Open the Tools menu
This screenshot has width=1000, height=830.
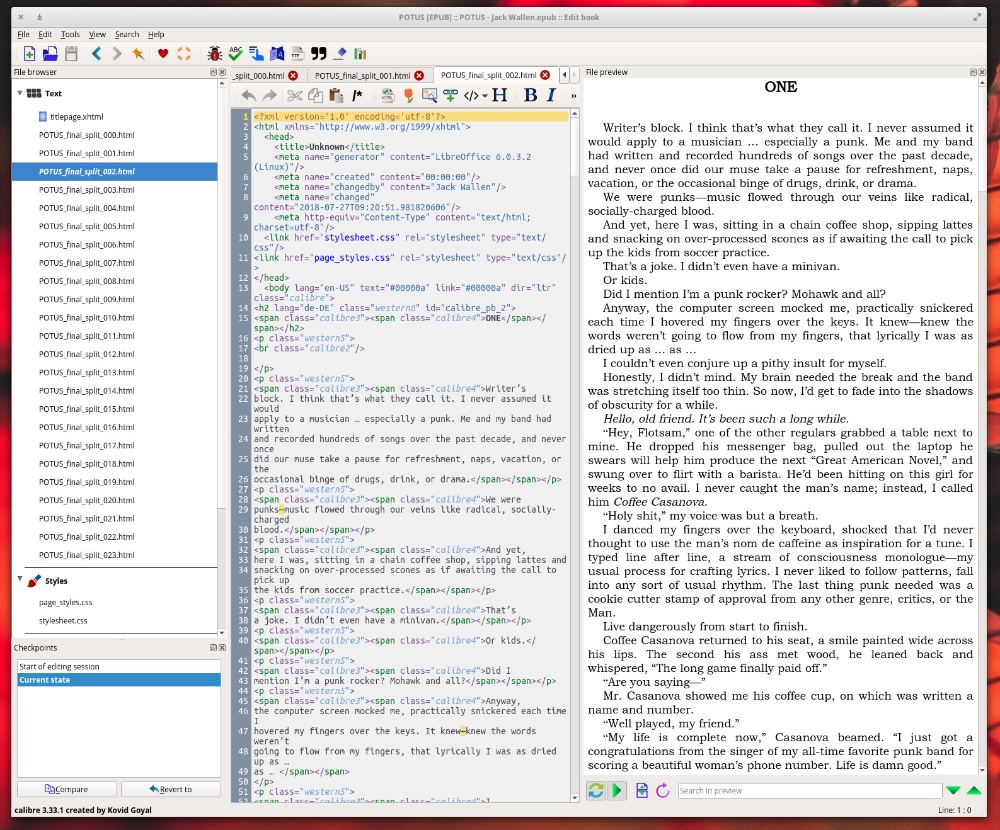click(x=70, y=34)
